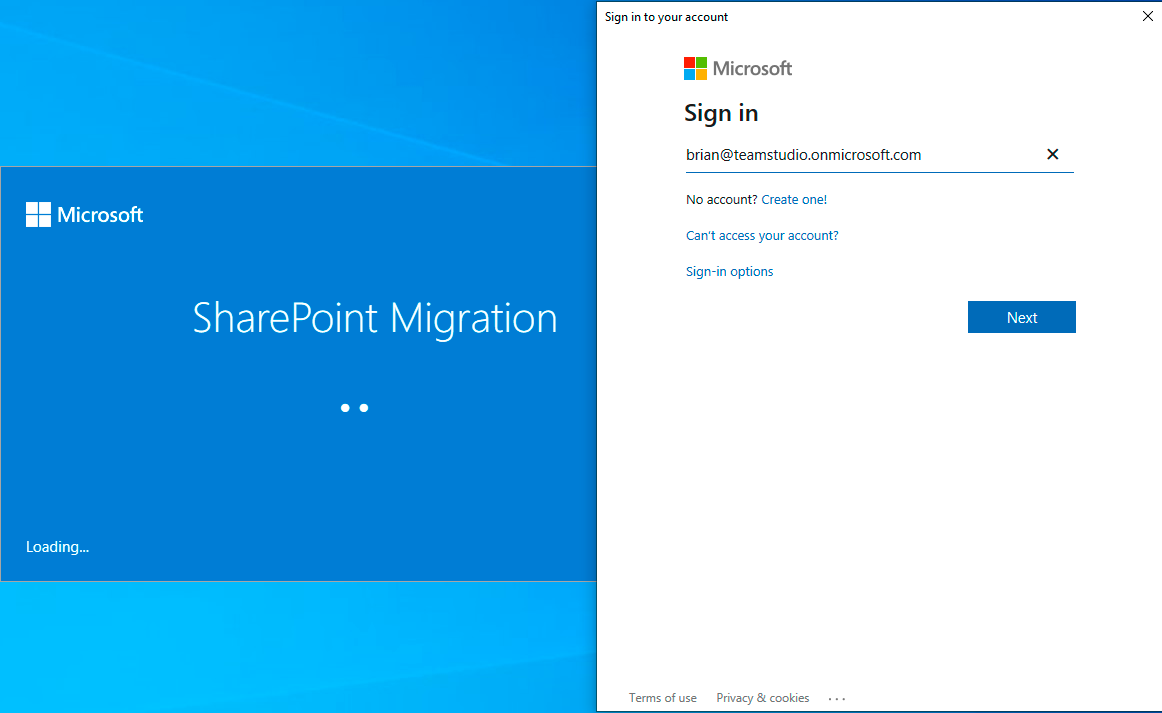The width and height of the screenshot is (1162, 713).
Task: Open the footer ellipsis more options
Action: pos(837,699)
